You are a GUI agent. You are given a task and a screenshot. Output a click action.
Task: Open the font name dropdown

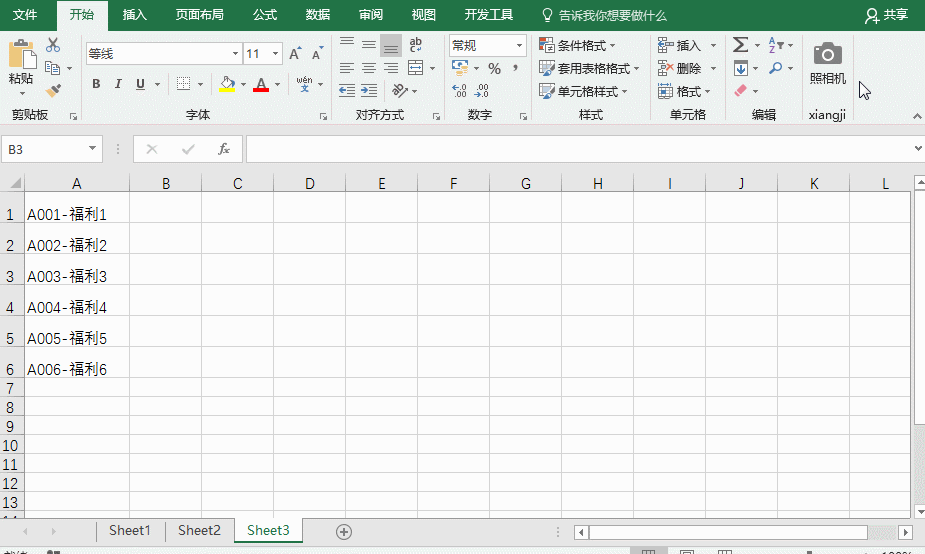point(235,54)
